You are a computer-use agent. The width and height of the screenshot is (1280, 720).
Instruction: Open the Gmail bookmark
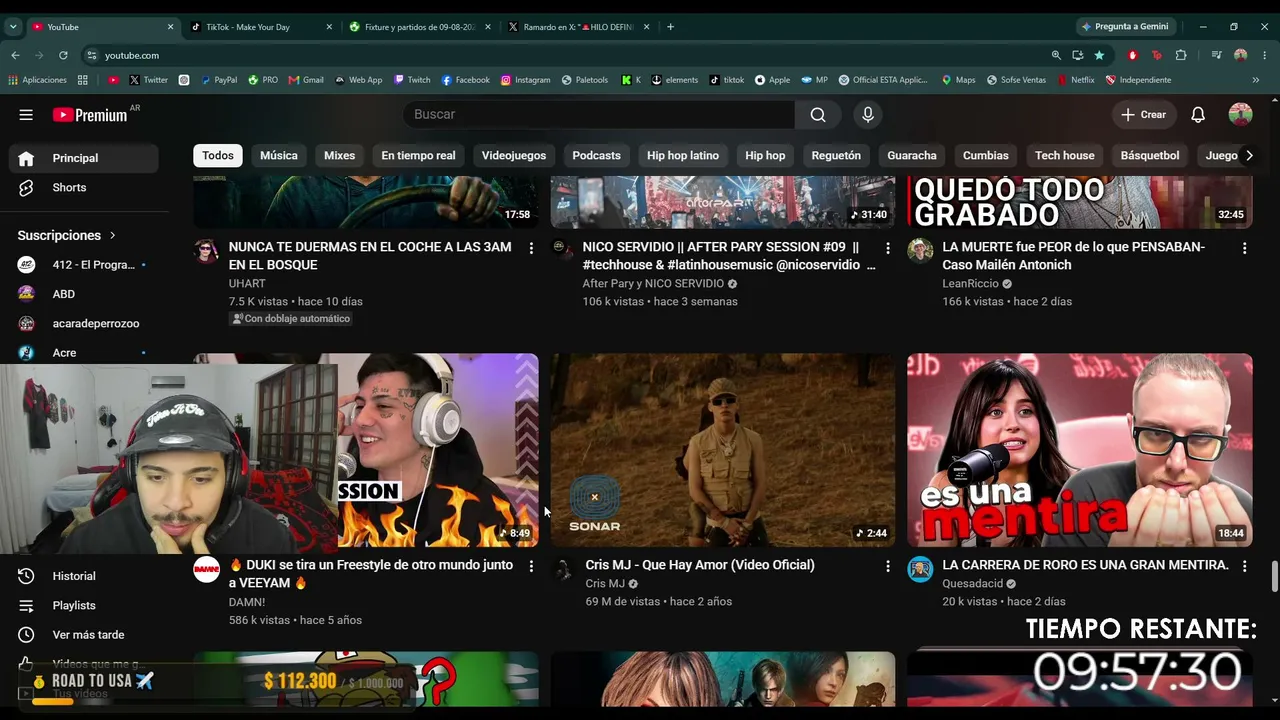[x=306, y=80]
